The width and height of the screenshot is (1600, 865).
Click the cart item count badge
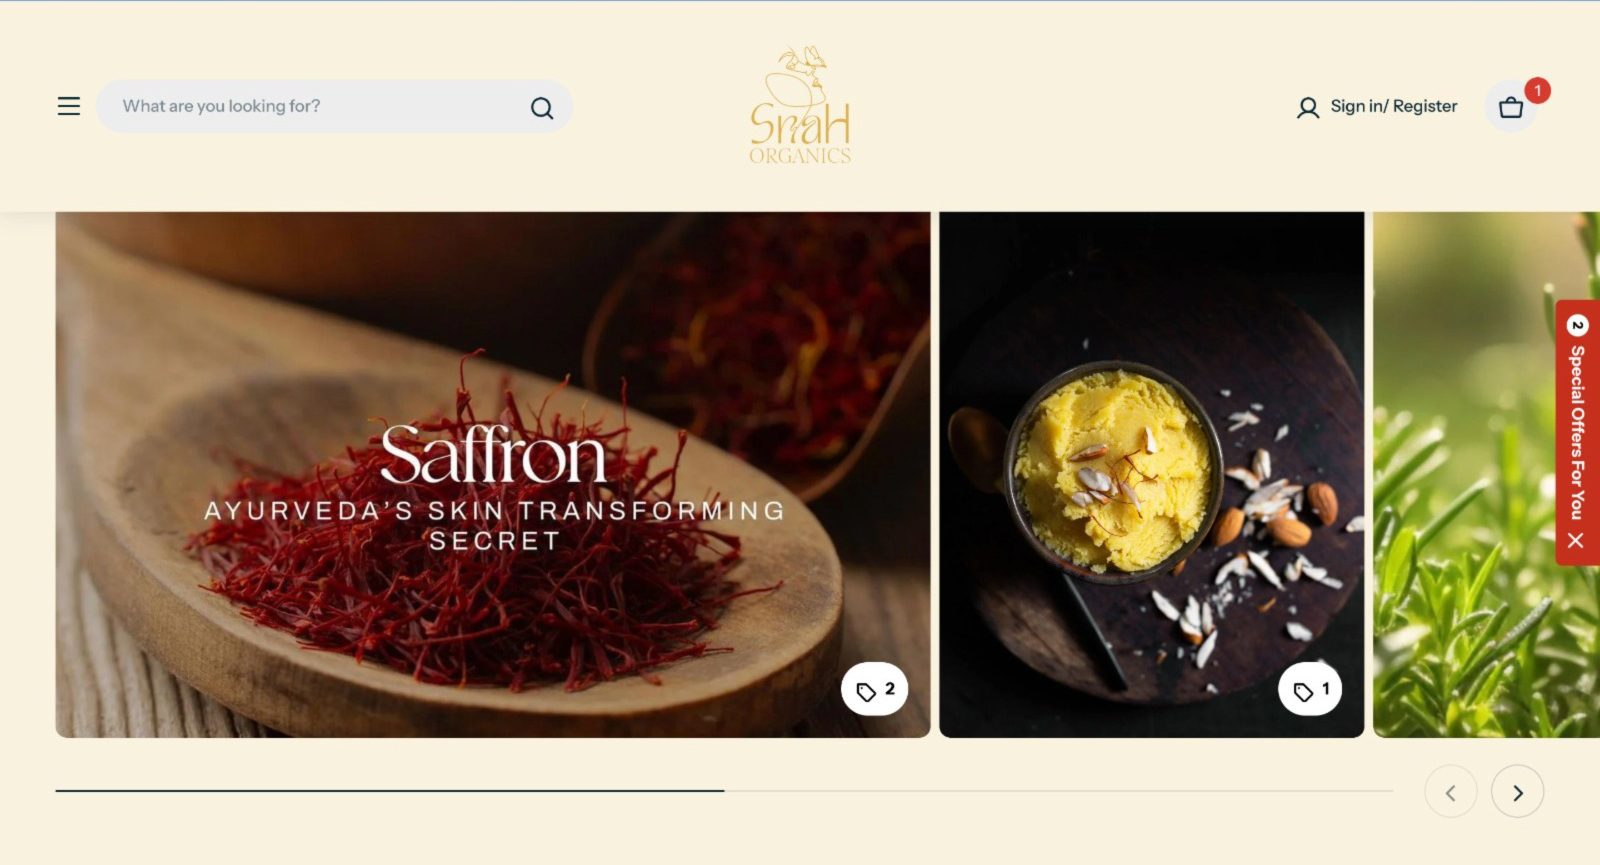tap(1538, 90)
